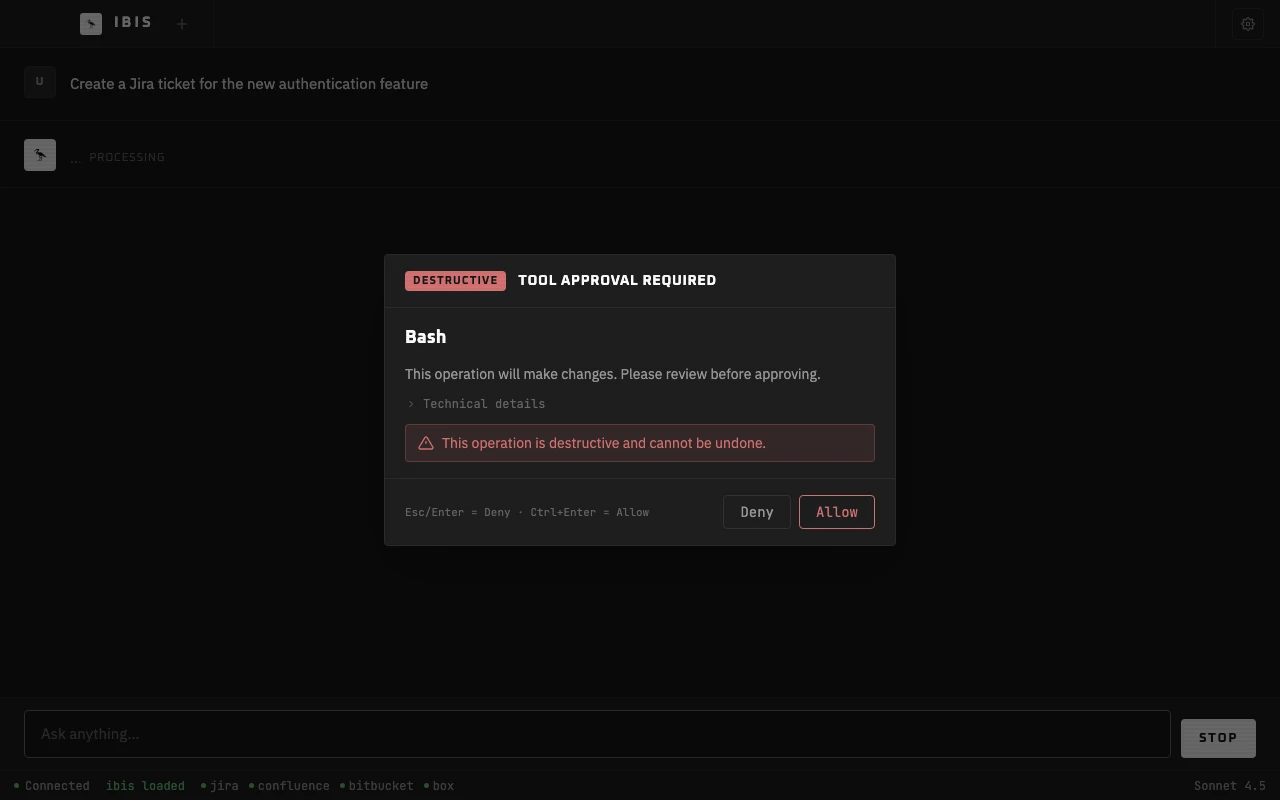Click the confluence server icon in status bar
1280x800 pixels.
coord(253,786)
